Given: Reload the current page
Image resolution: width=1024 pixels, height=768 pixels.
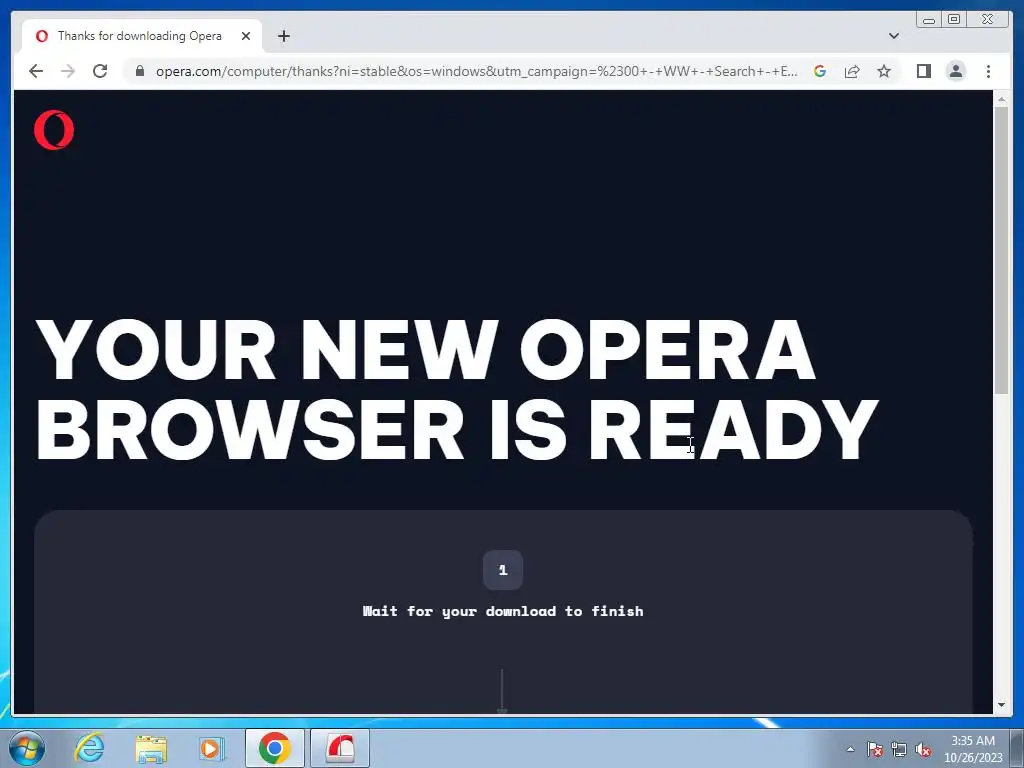Looking at the screenshot, I should (100, 71).
